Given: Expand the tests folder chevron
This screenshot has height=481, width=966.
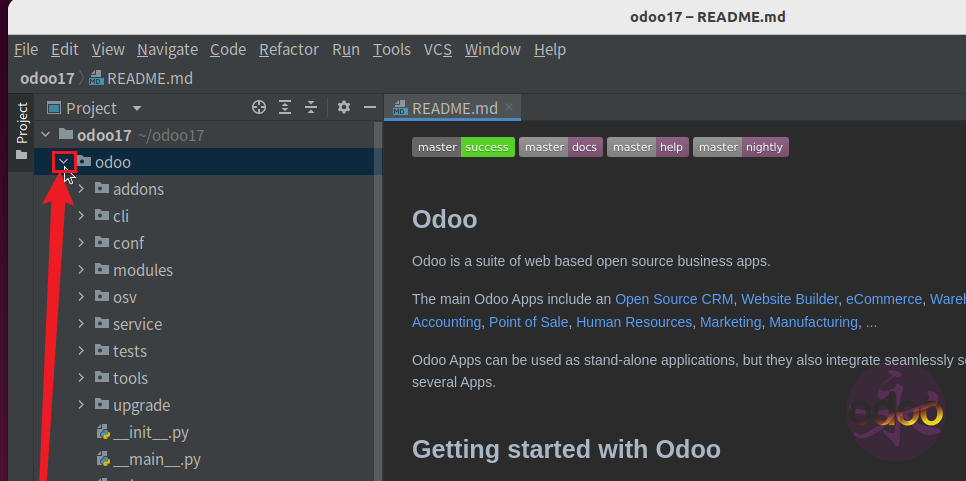Looking at the screenshot, I should tap(81, 350).
